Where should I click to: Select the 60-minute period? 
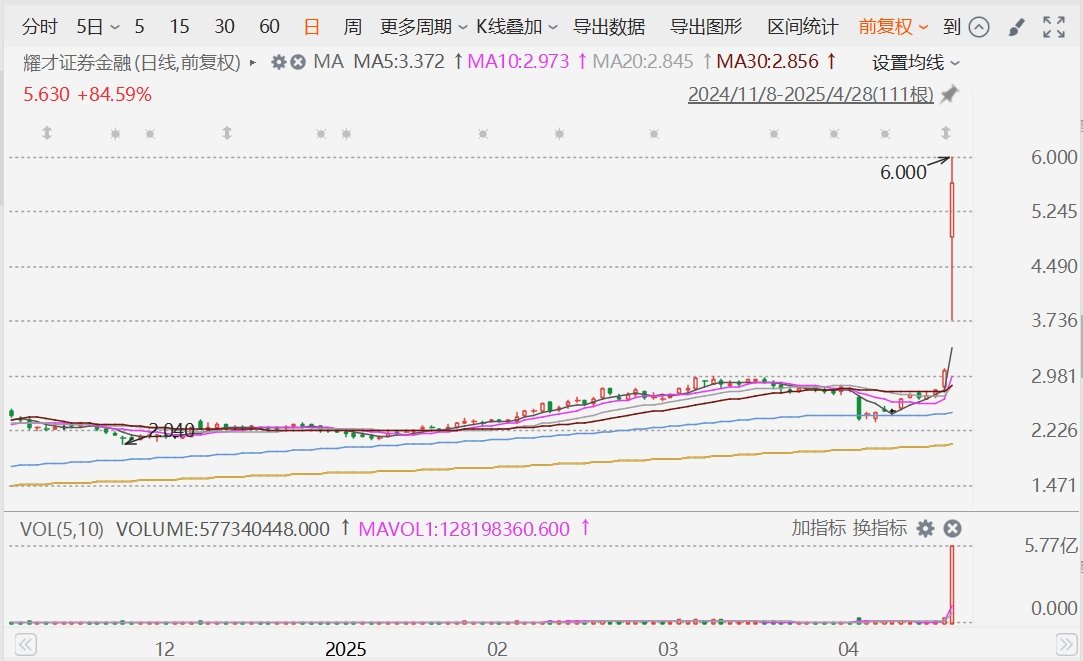(269, 27)
